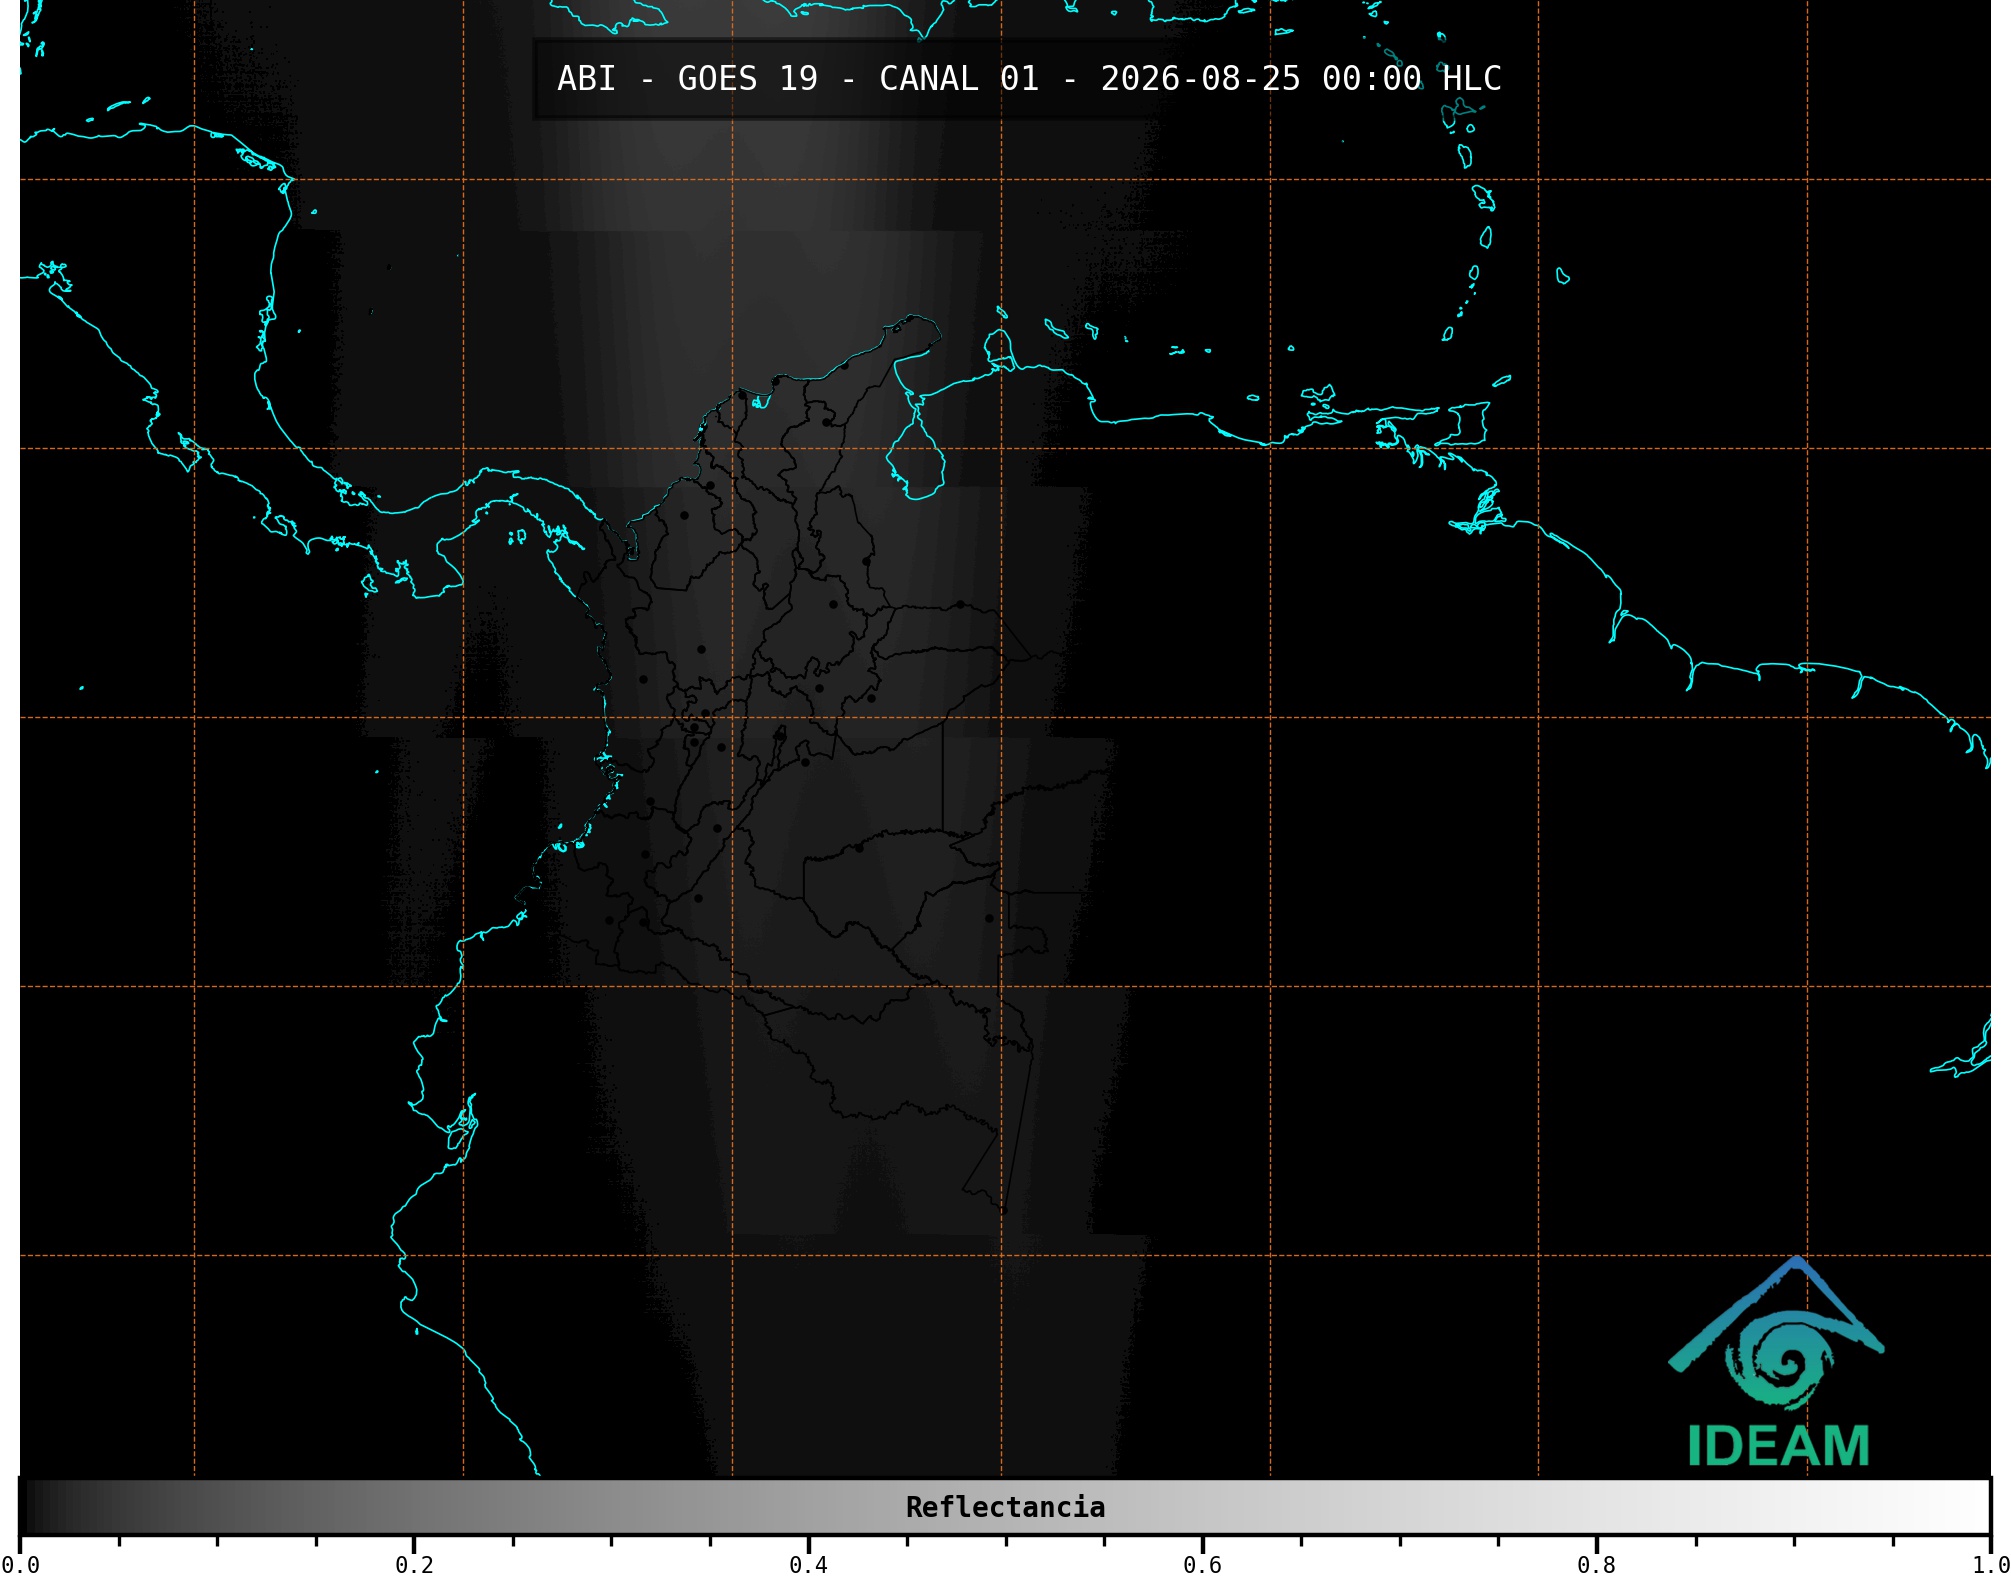The width and height of the screenshot is (2011, 1577).
Task: Click the colorbar tick label 0.2
Action: point(414,1565)
